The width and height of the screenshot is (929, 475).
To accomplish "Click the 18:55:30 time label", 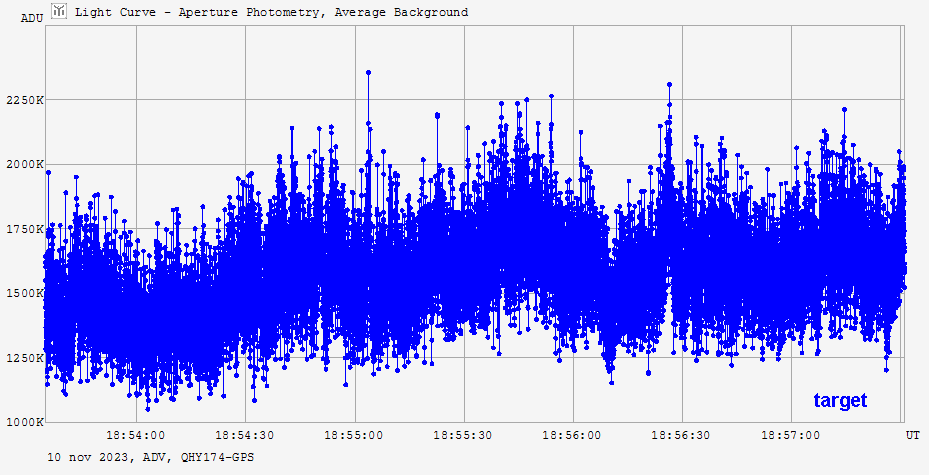I will (463, 435).
